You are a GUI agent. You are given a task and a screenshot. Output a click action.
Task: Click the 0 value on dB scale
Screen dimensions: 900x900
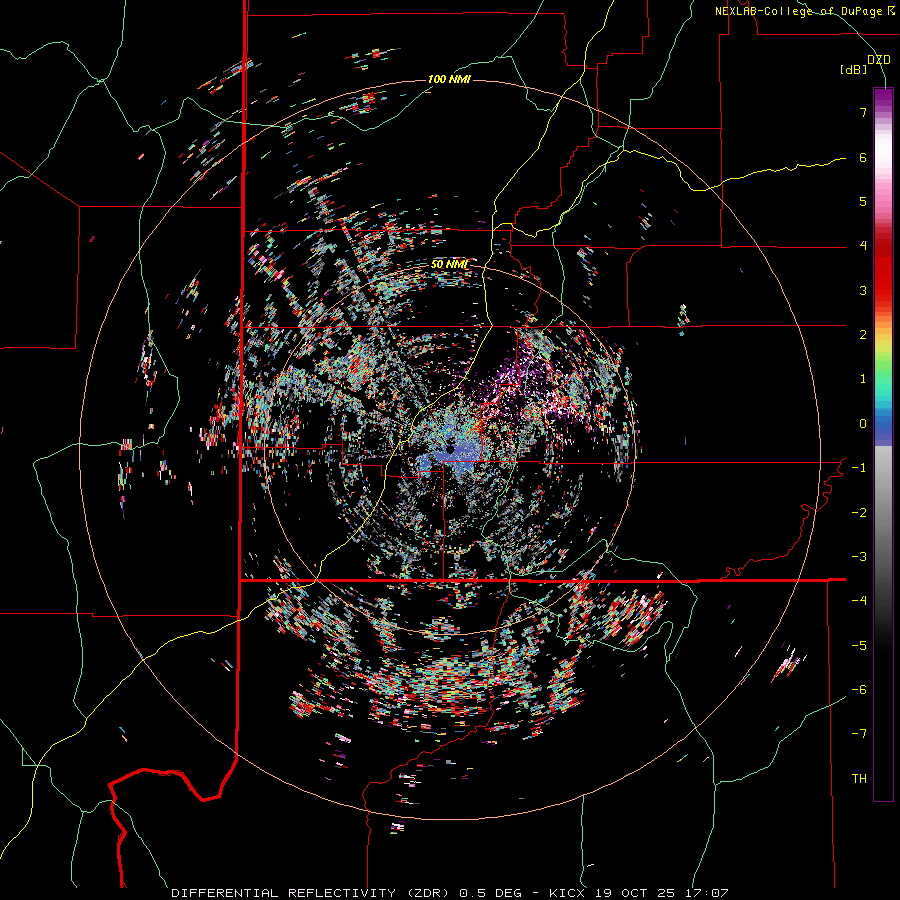(863, 424)
